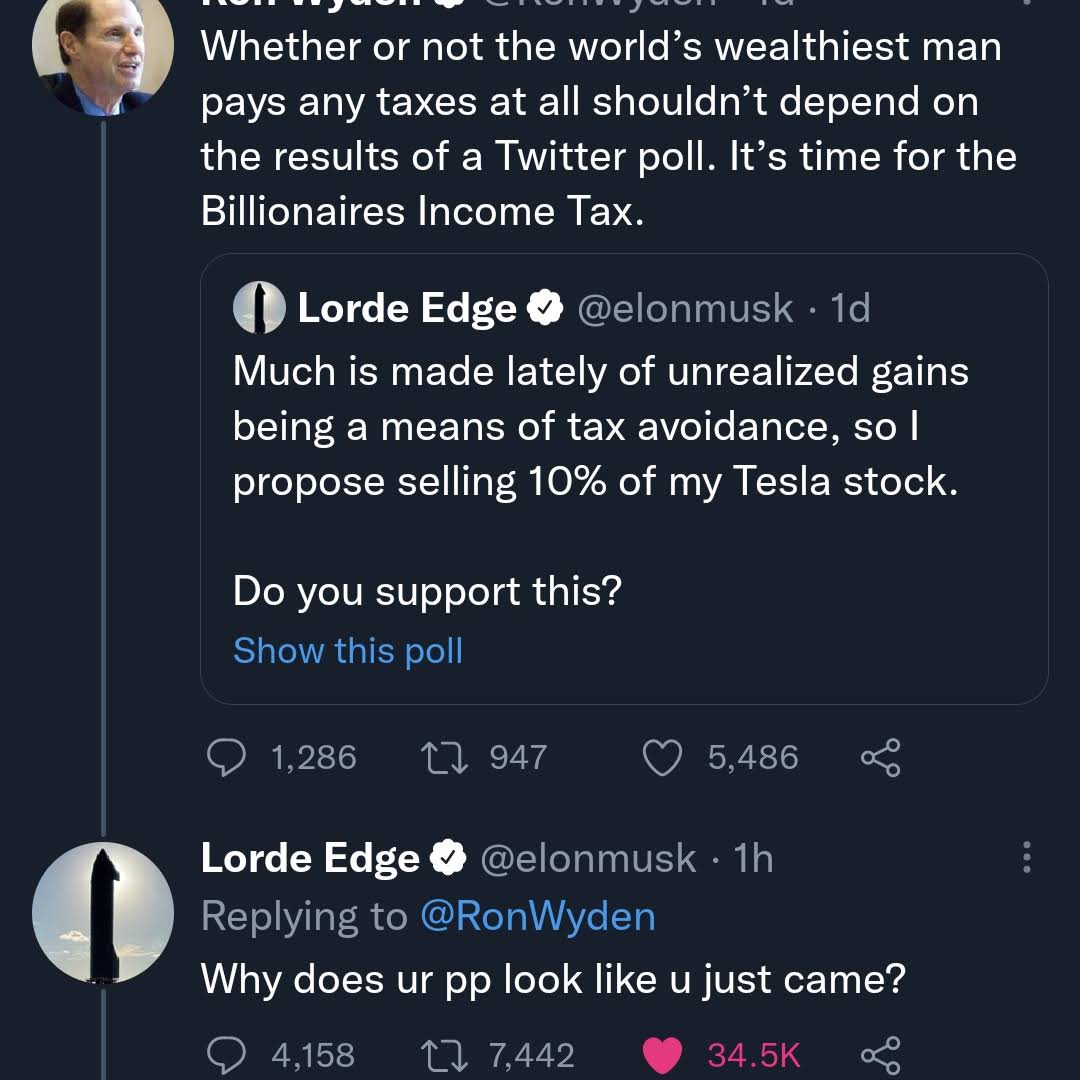This screenshot has width=1080, height=1080.
Task: Retweet the reply with 7,442 retweets
Action: point(445,1055)
